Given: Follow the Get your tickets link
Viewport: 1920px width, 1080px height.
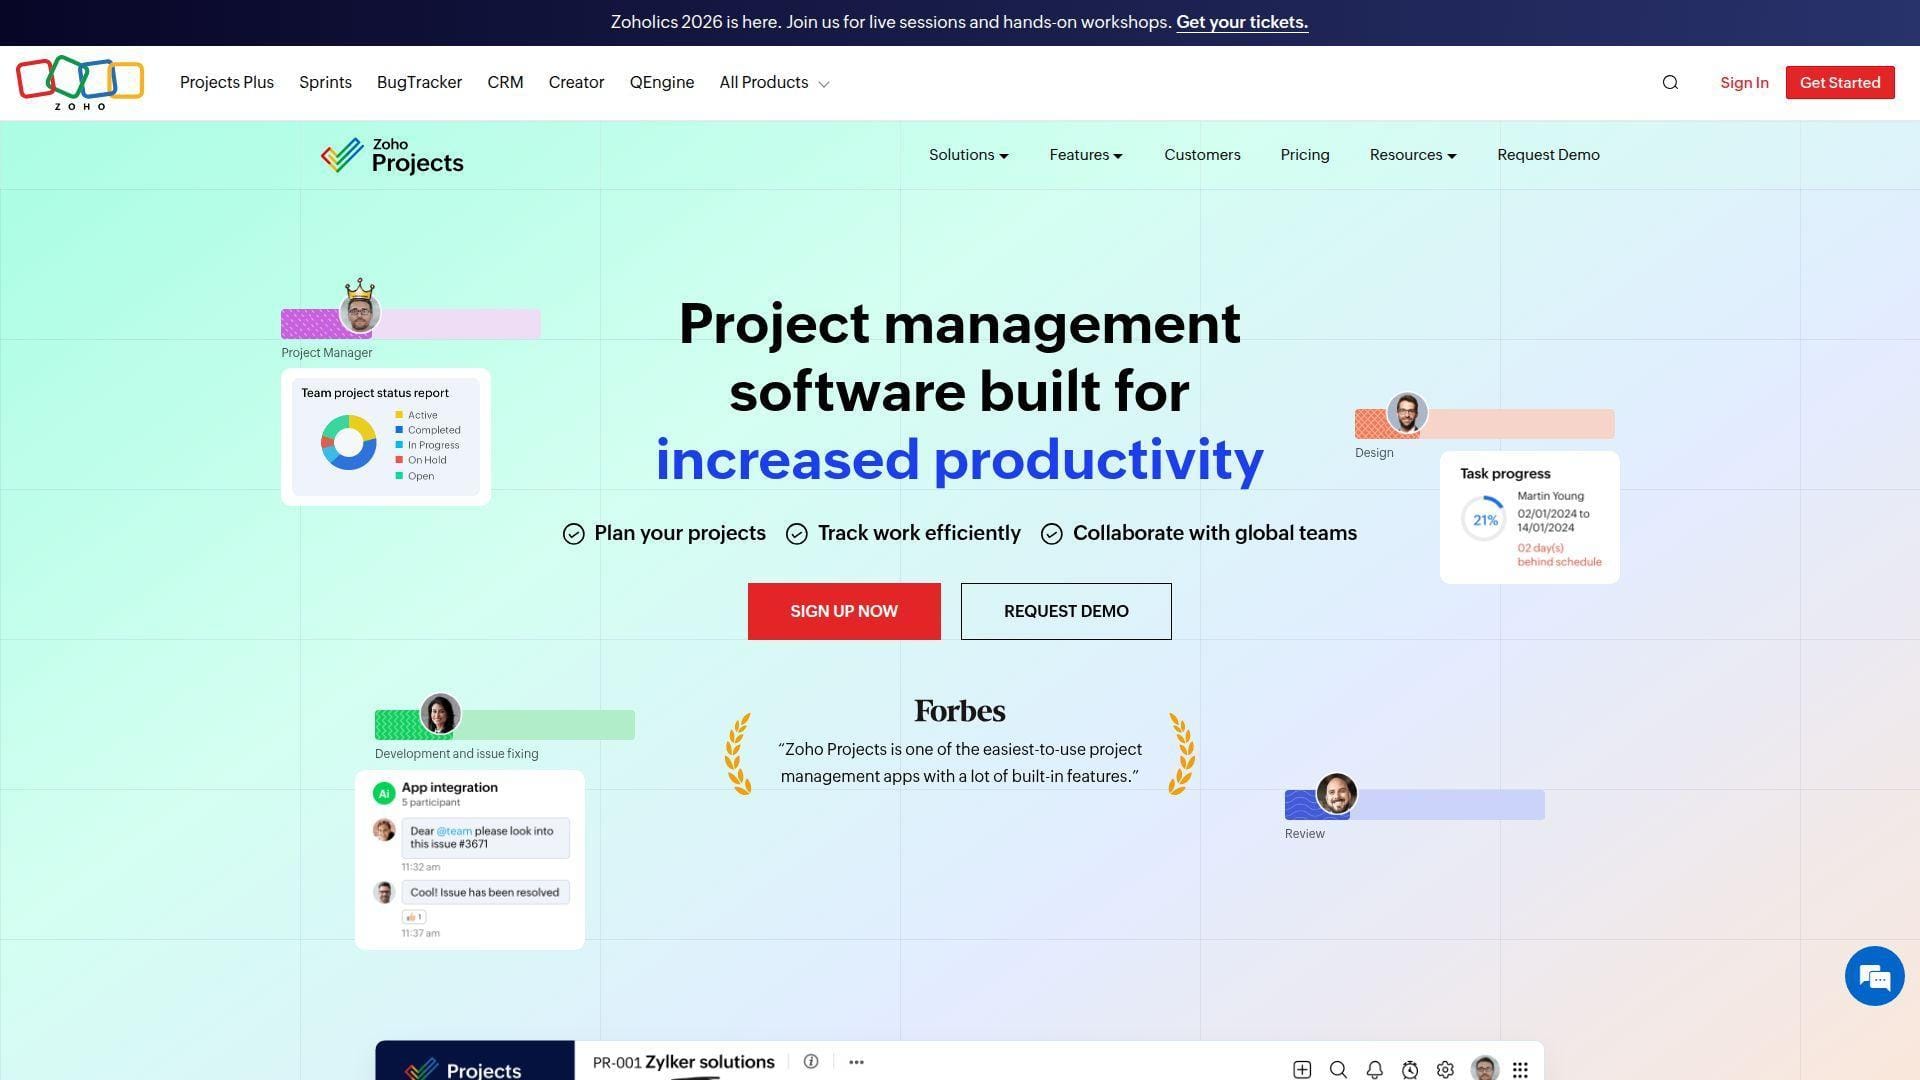Looking at the screenshot, I should coord(1242,22).
